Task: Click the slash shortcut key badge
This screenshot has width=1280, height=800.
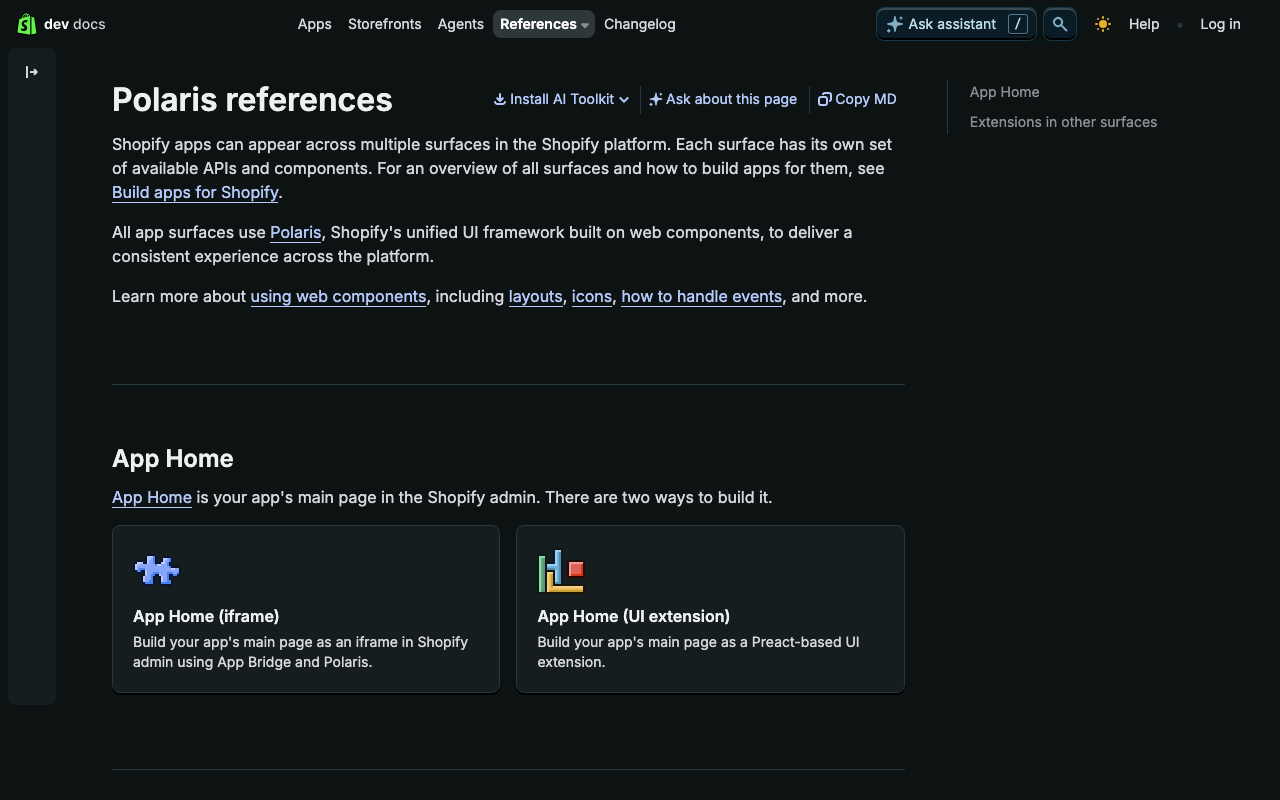Action: tap(1018, 24)
